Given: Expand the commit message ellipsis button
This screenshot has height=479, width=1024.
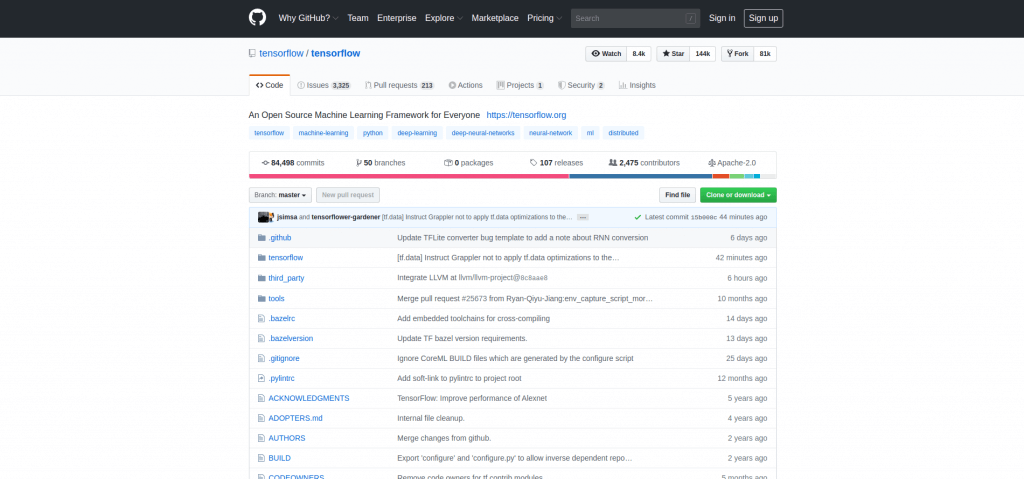Looking at the screenshot, I should (583, 217).
